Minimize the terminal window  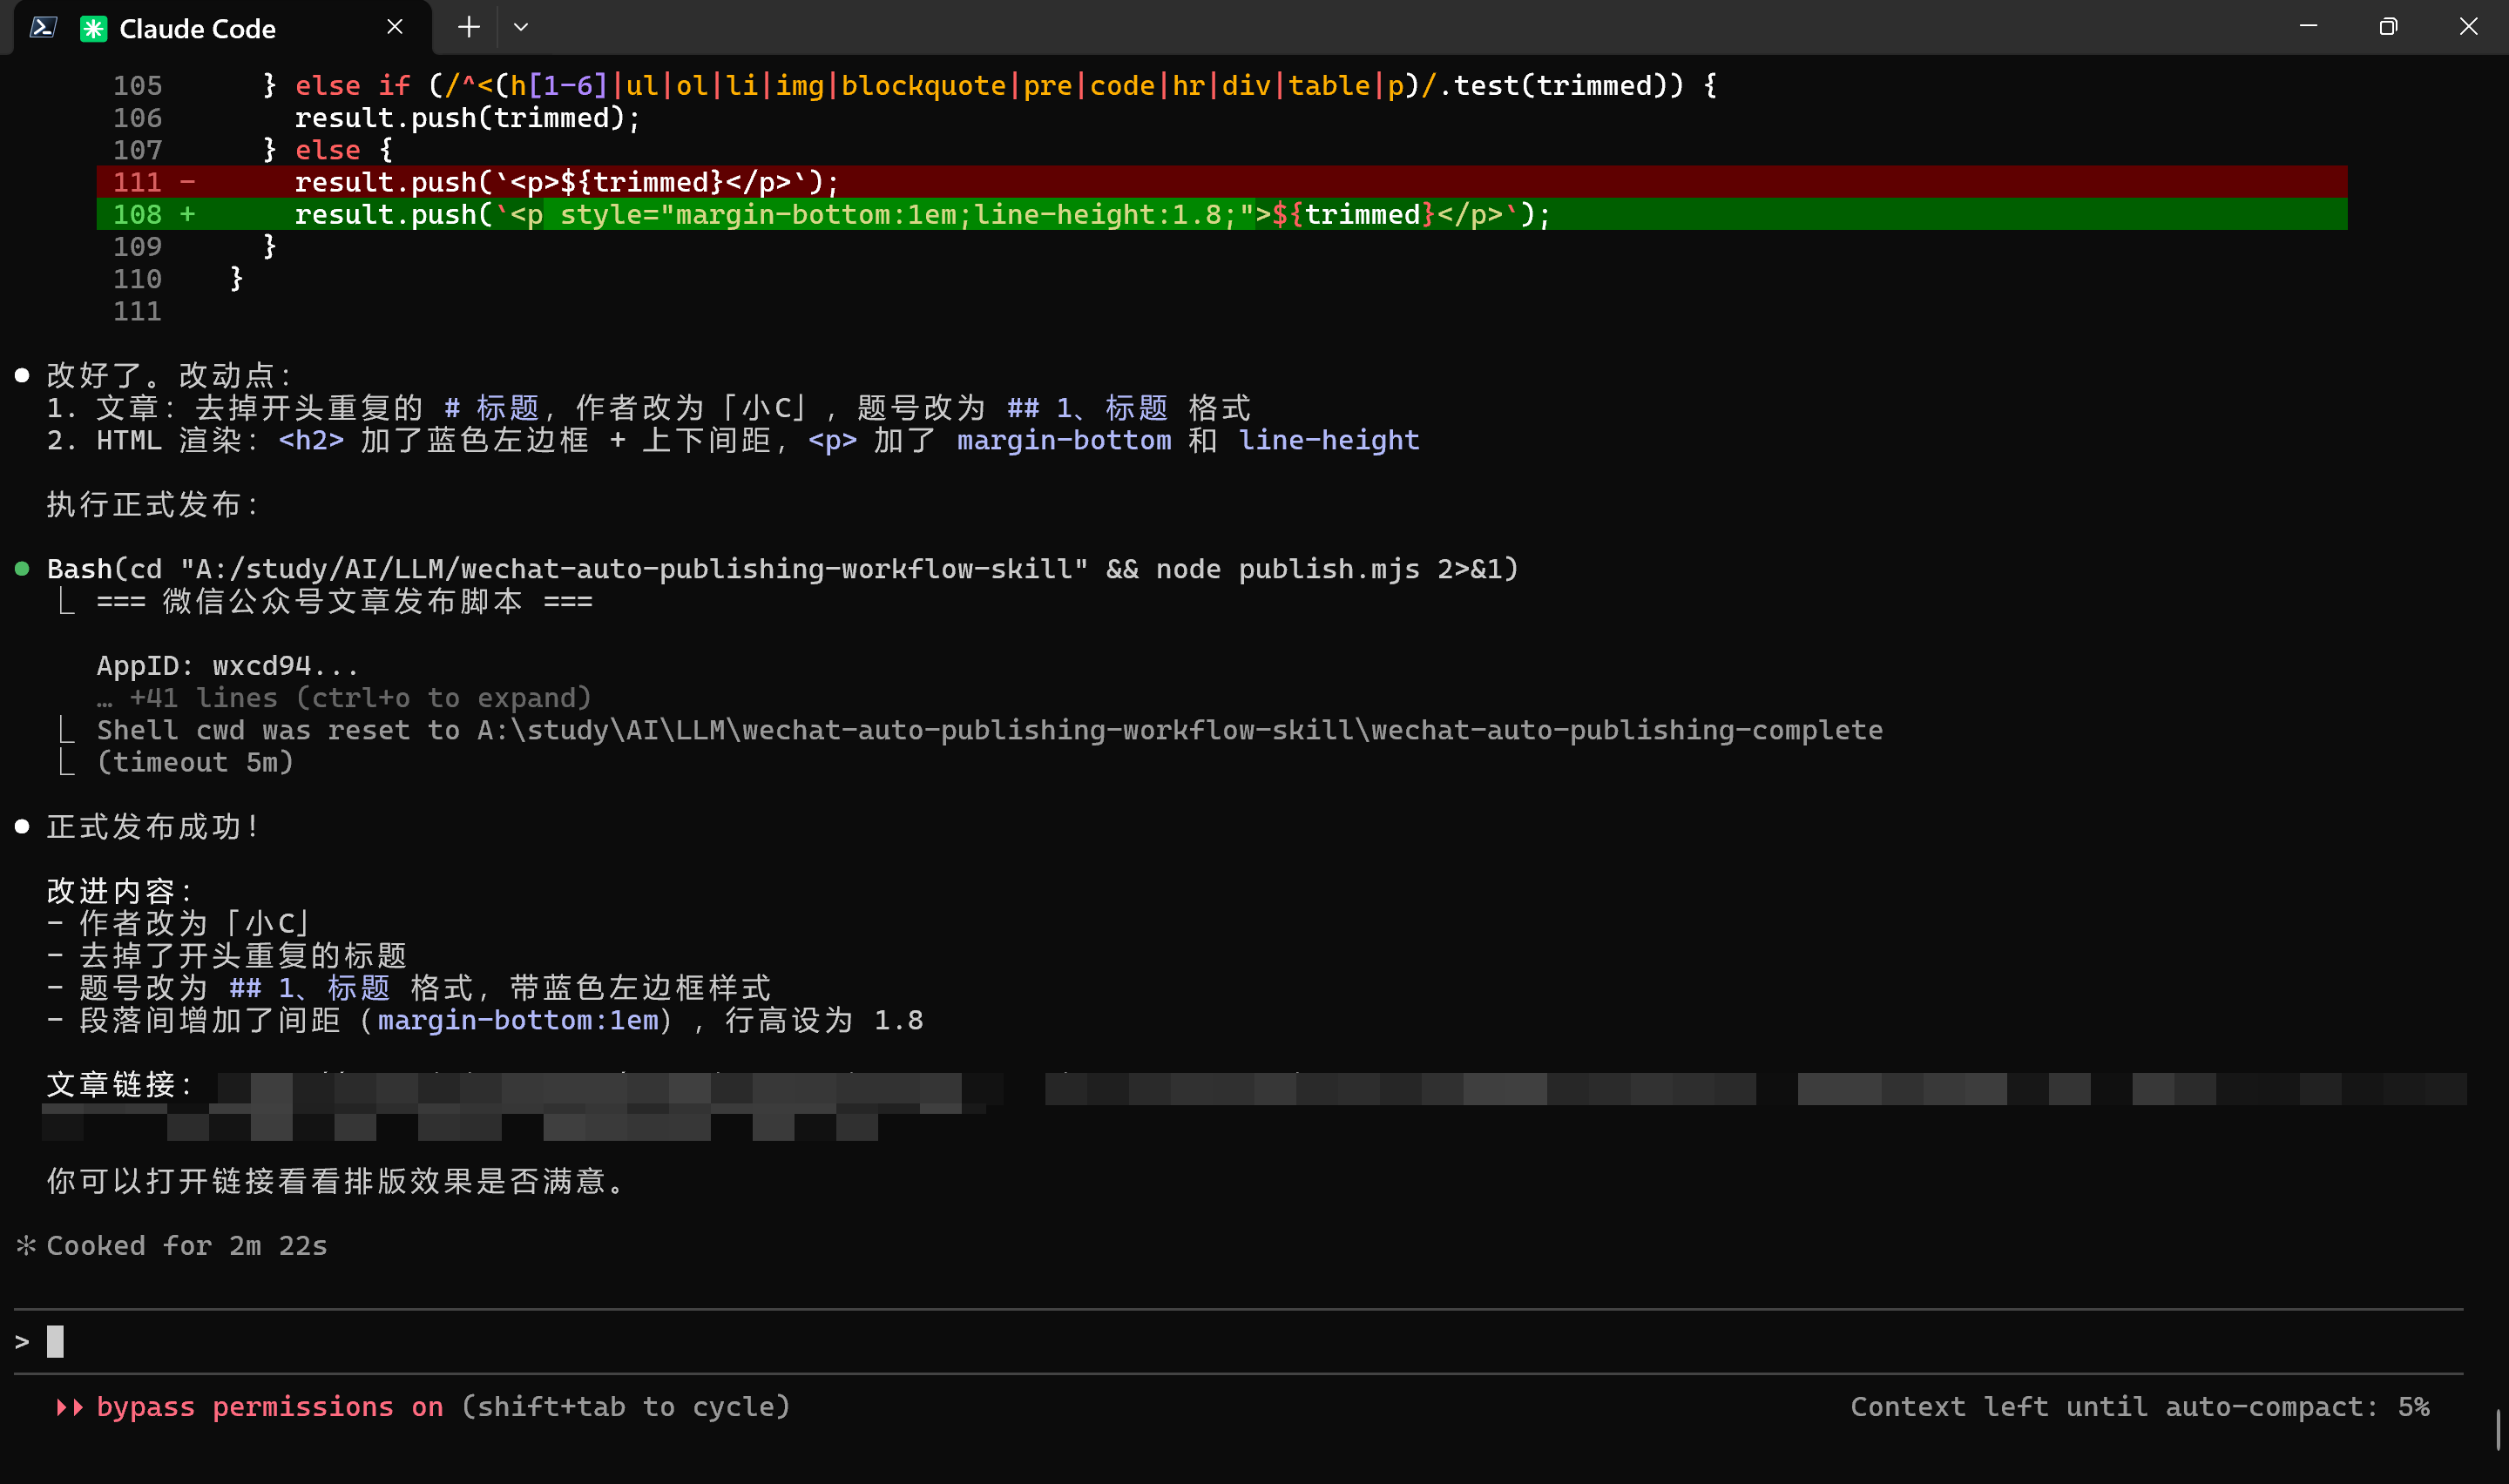click(2308, 27)
